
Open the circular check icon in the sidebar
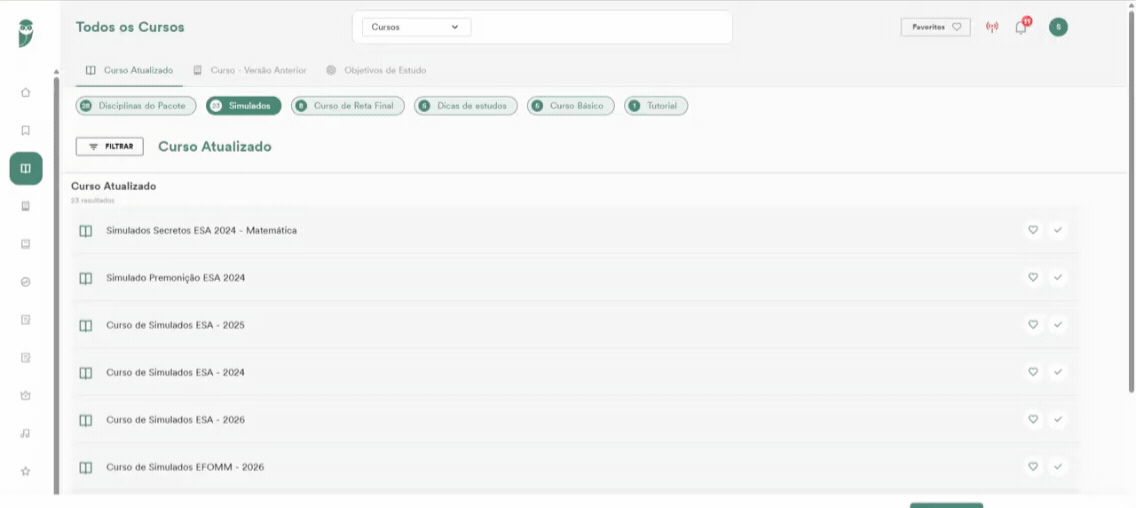[25, 282]
